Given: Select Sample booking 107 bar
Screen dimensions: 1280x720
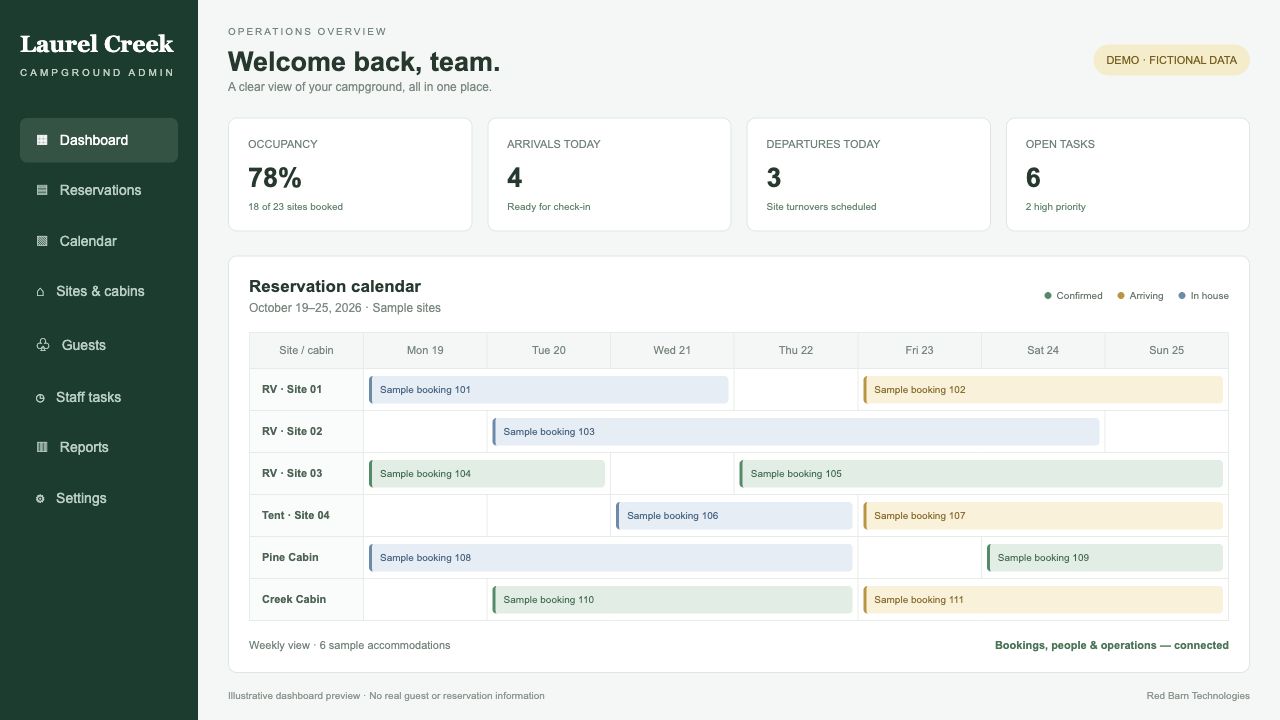Looking at the screenshot, I should [1043, 516].
